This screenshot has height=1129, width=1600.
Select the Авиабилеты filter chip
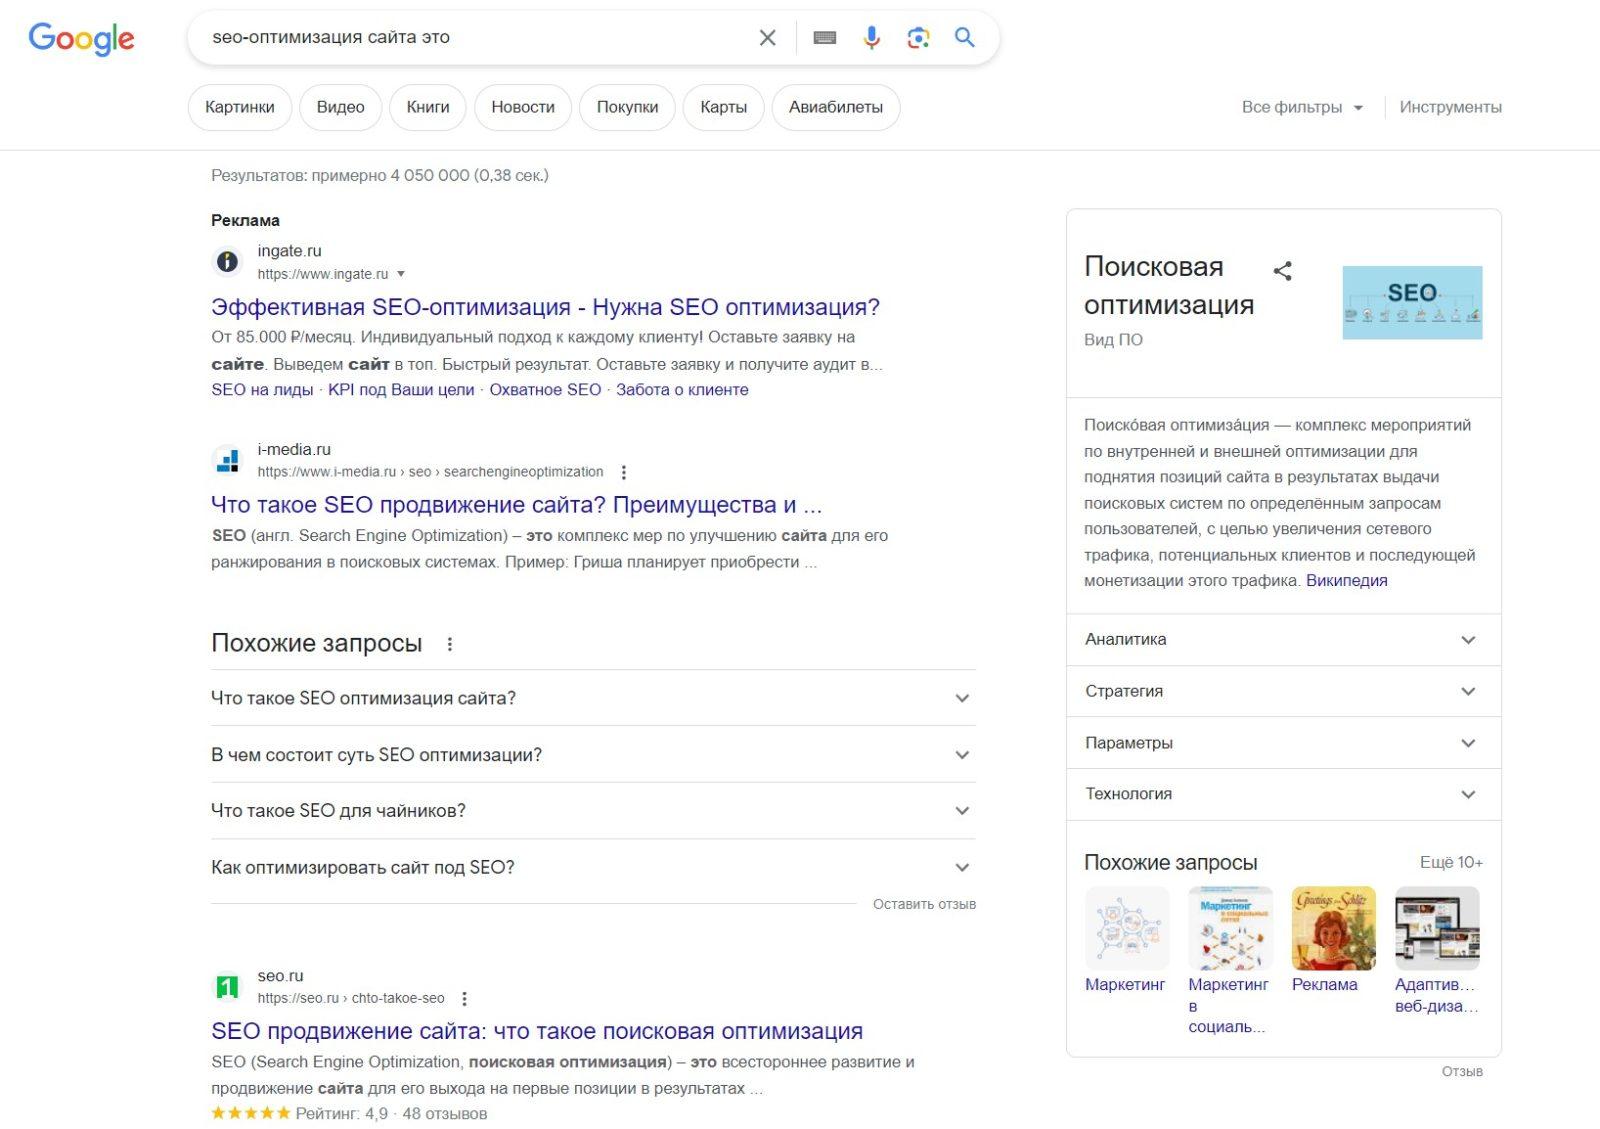point(836,107)
